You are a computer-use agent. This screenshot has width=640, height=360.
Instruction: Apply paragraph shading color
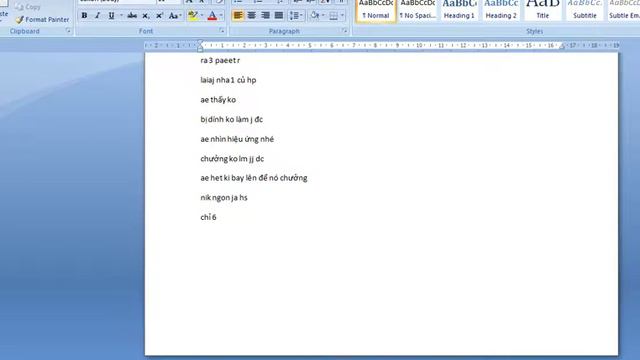315,16
